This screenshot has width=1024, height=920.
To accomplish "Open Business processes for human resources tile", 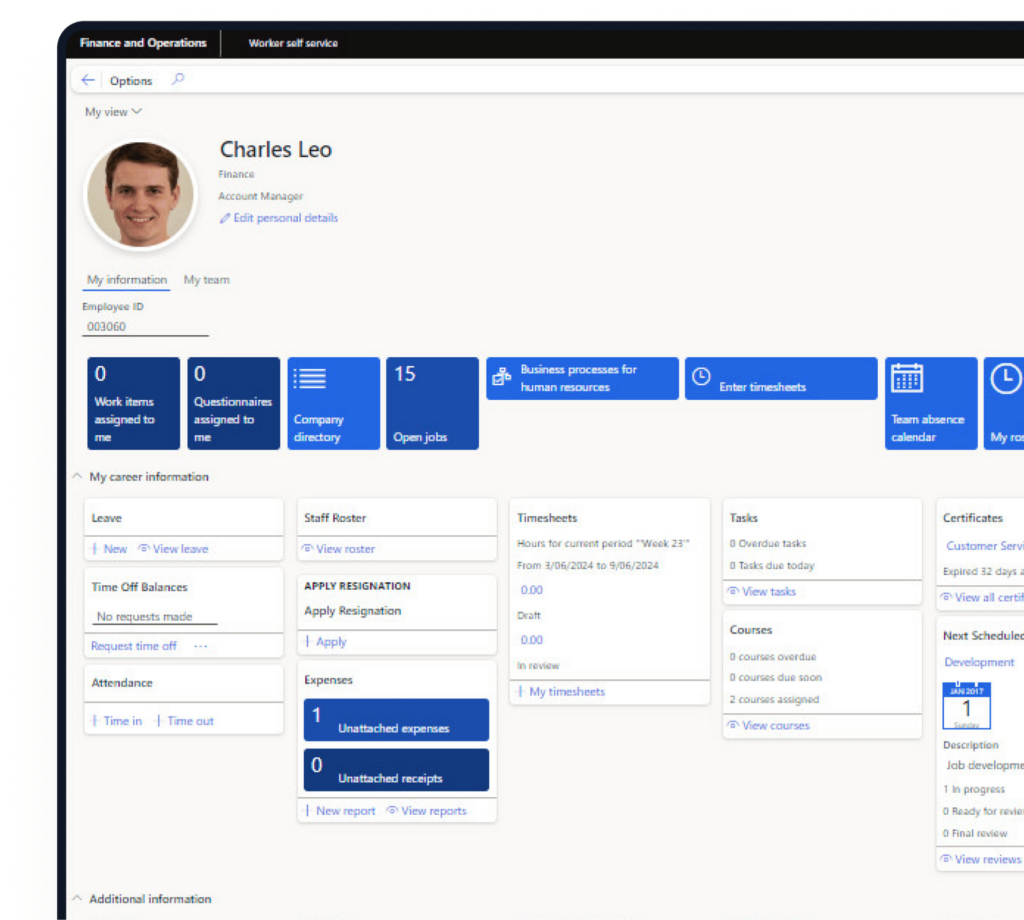I will 582,378.
